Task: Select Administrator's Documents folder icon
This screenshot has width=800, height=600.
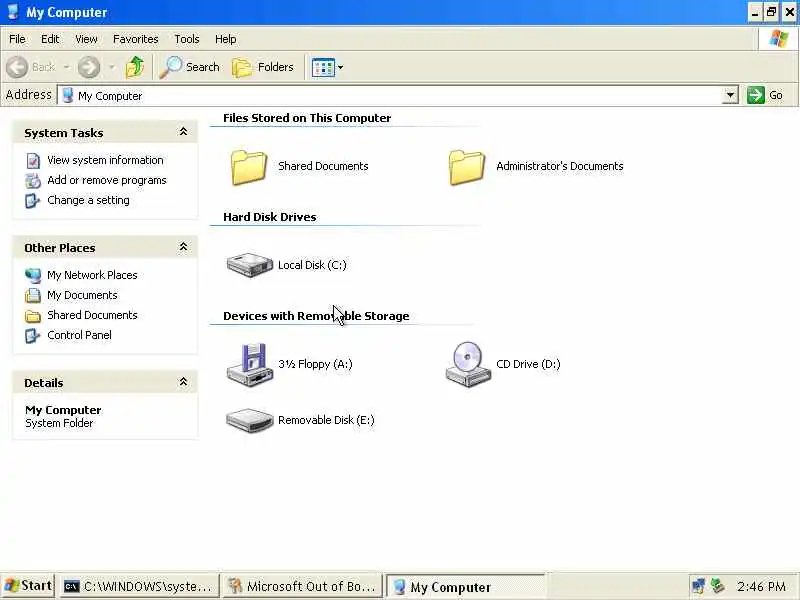Action: tap(467, 167)
